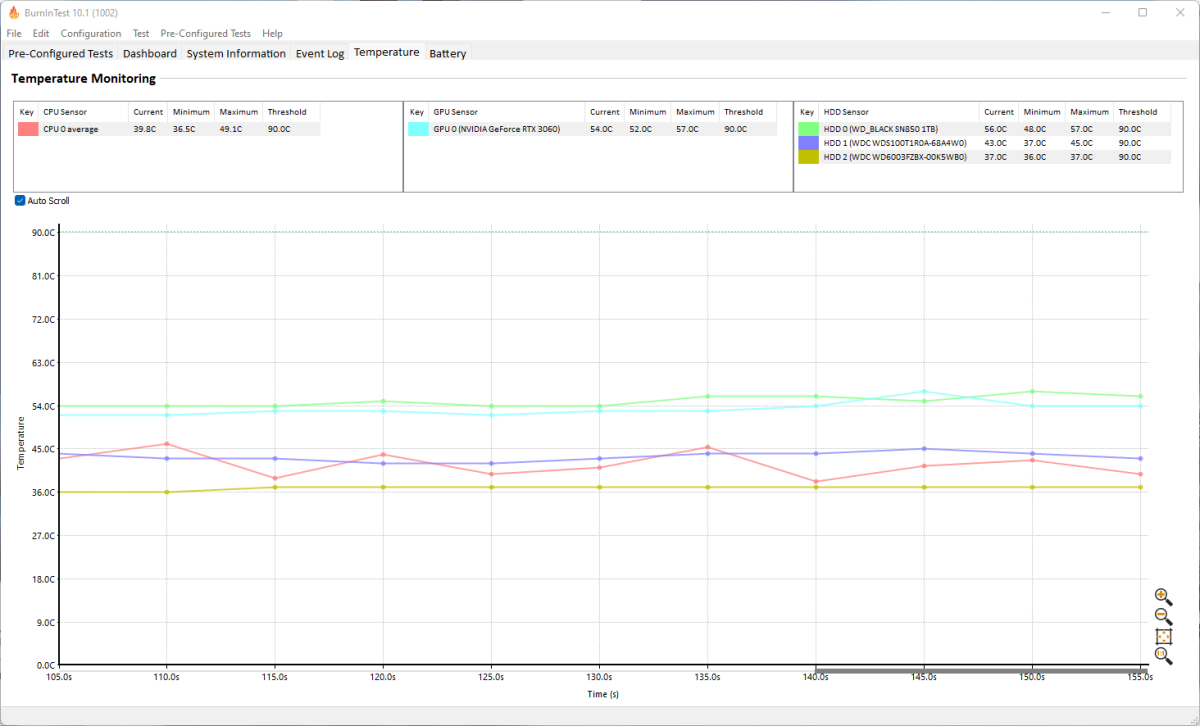Select the HDD 1 (WDC WDS100T1R0A-68A4W0) row
Image resolution: width=1200 pixels, height=726 pixels.
(x=983, y=143)
